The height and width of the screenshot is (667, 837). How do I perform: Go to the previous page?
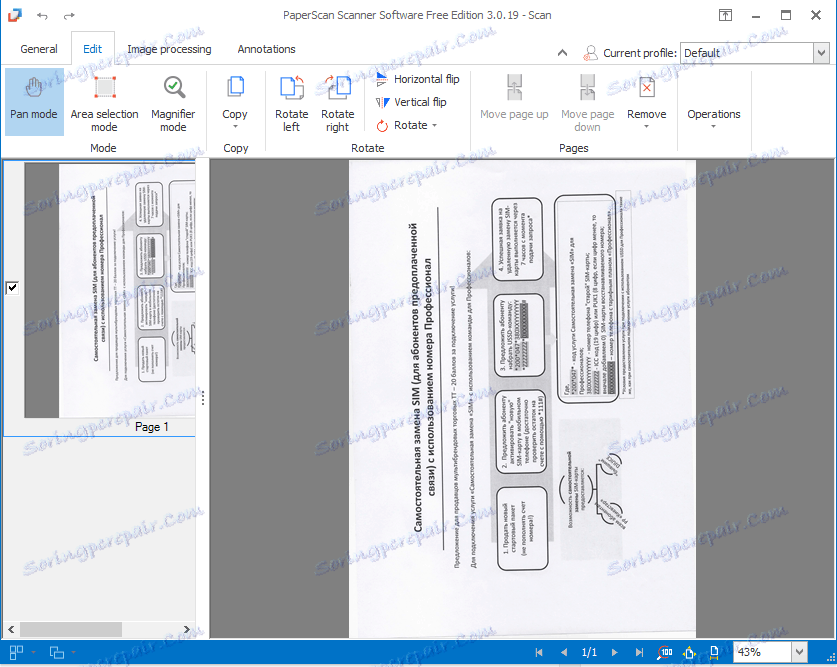pyautogui.click(x=564, y=652)
